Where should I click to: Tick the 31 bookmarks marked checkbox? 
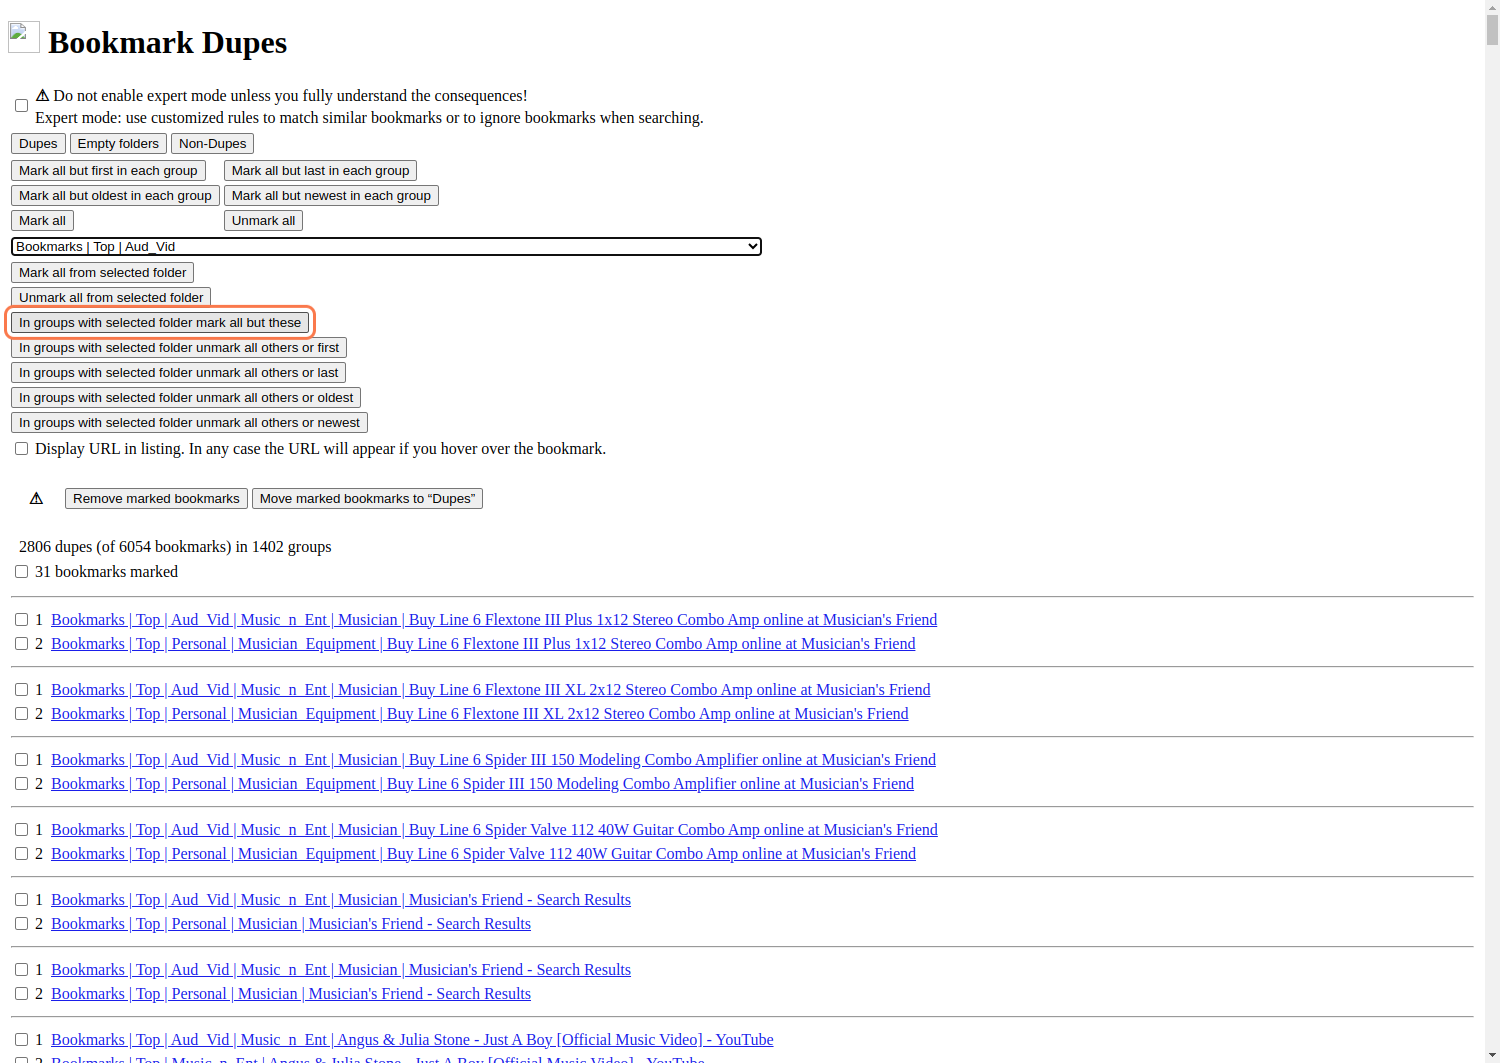click(21, 572)
